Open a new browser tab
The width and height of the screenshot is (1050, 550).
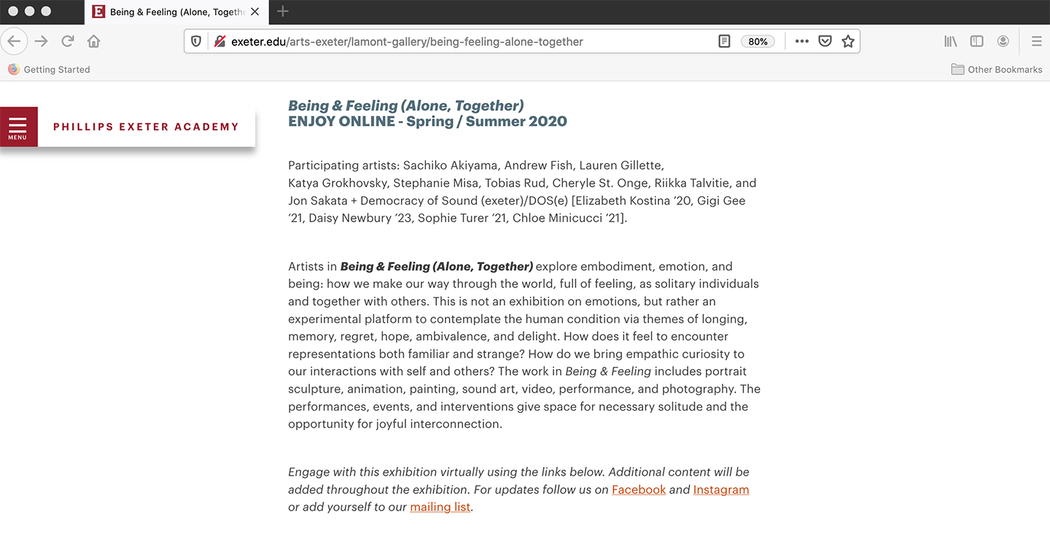pos(283,12)
